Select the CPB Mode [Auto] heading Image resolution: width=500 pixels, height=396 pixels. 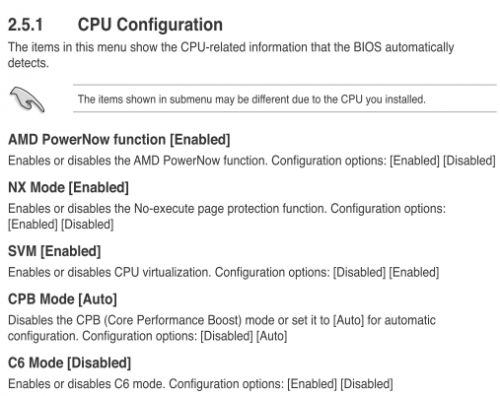point(62,299)
